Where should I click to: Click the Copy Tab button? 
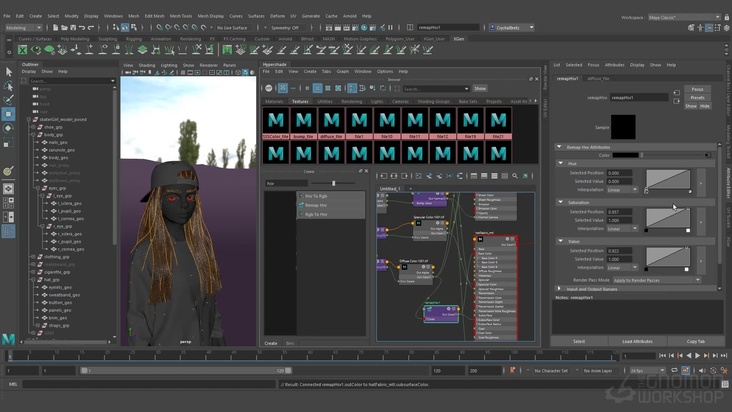(x=696, y=341)
